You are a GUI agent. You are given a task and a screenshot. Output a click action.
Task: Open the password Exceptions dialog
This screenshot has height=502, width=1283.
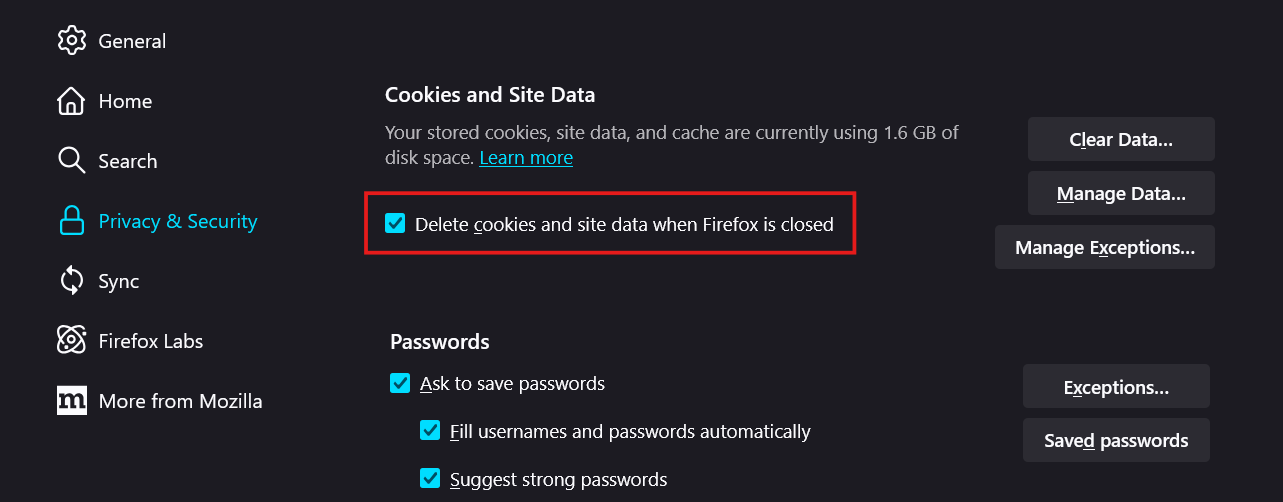pos(1116,387)
